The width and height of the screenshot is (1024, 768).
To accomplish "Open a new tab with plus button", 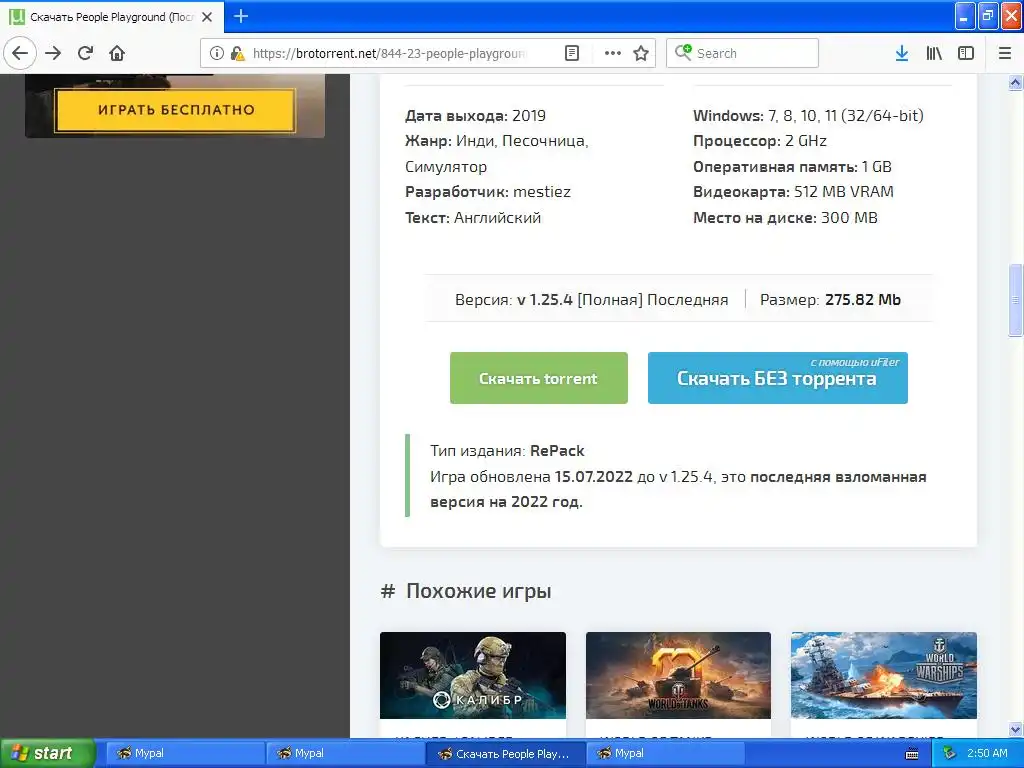I will click(241, 16).
